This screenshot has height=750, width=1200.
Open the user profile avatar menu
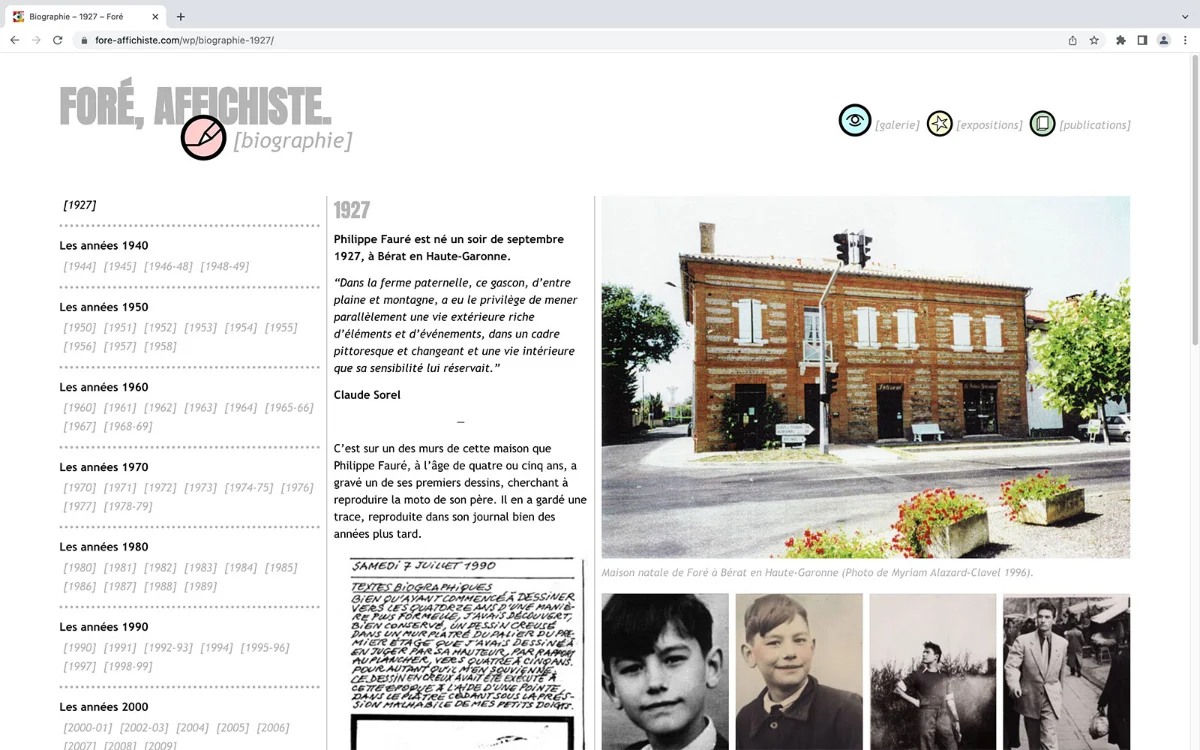1163,40
